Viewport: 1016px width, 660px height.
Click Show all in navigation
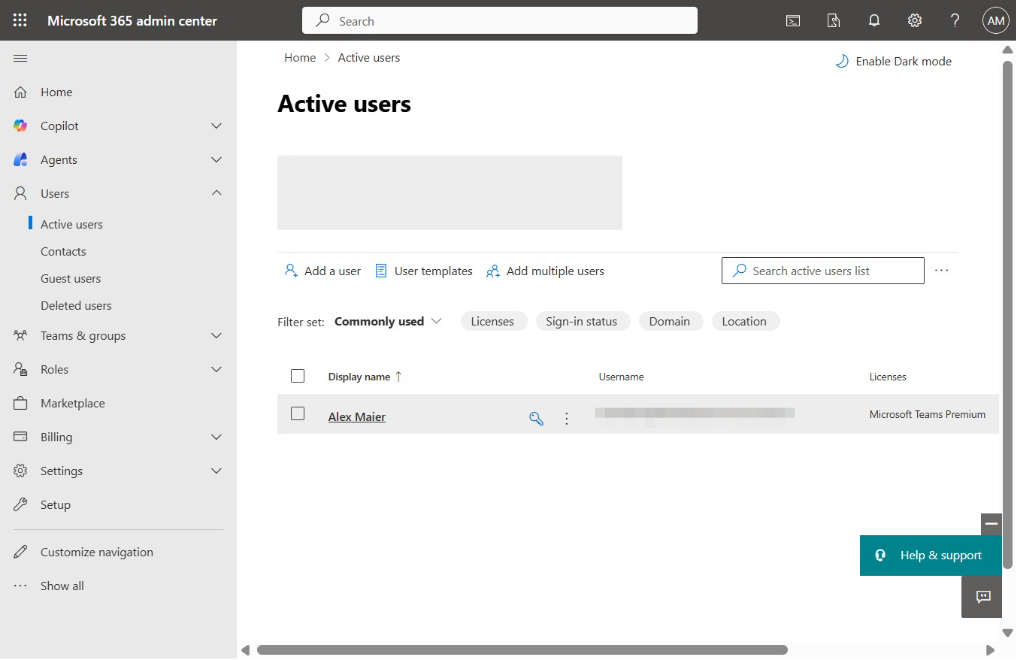click(x=62, y=586)
